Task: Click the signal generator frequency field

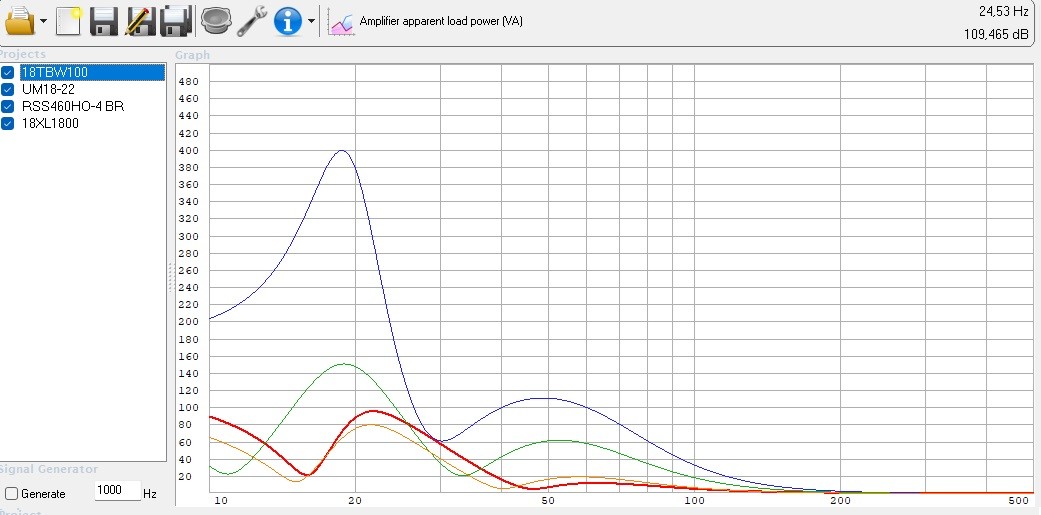Action: 117,492
